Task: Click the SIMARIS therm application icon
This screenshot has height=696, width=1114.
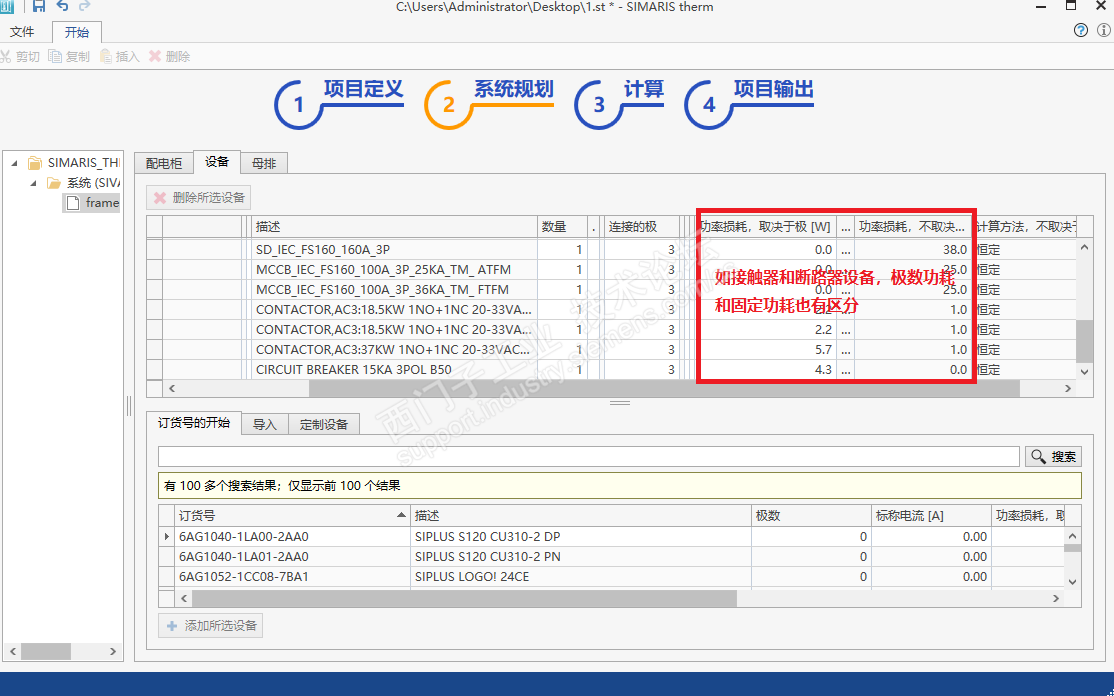Action: click(7, 6)
